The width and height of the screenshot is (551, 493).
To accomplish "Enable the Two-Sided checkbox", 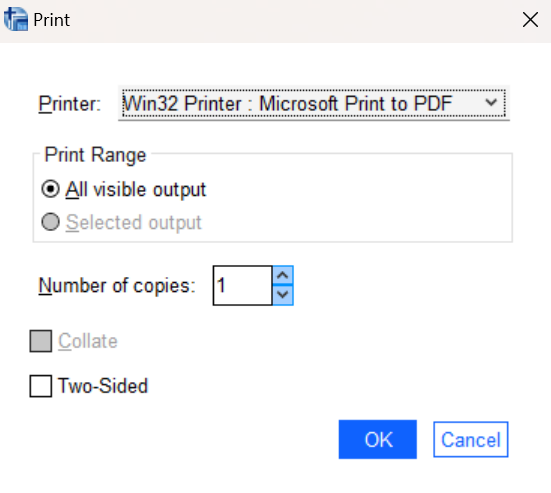I will (41, 386).
